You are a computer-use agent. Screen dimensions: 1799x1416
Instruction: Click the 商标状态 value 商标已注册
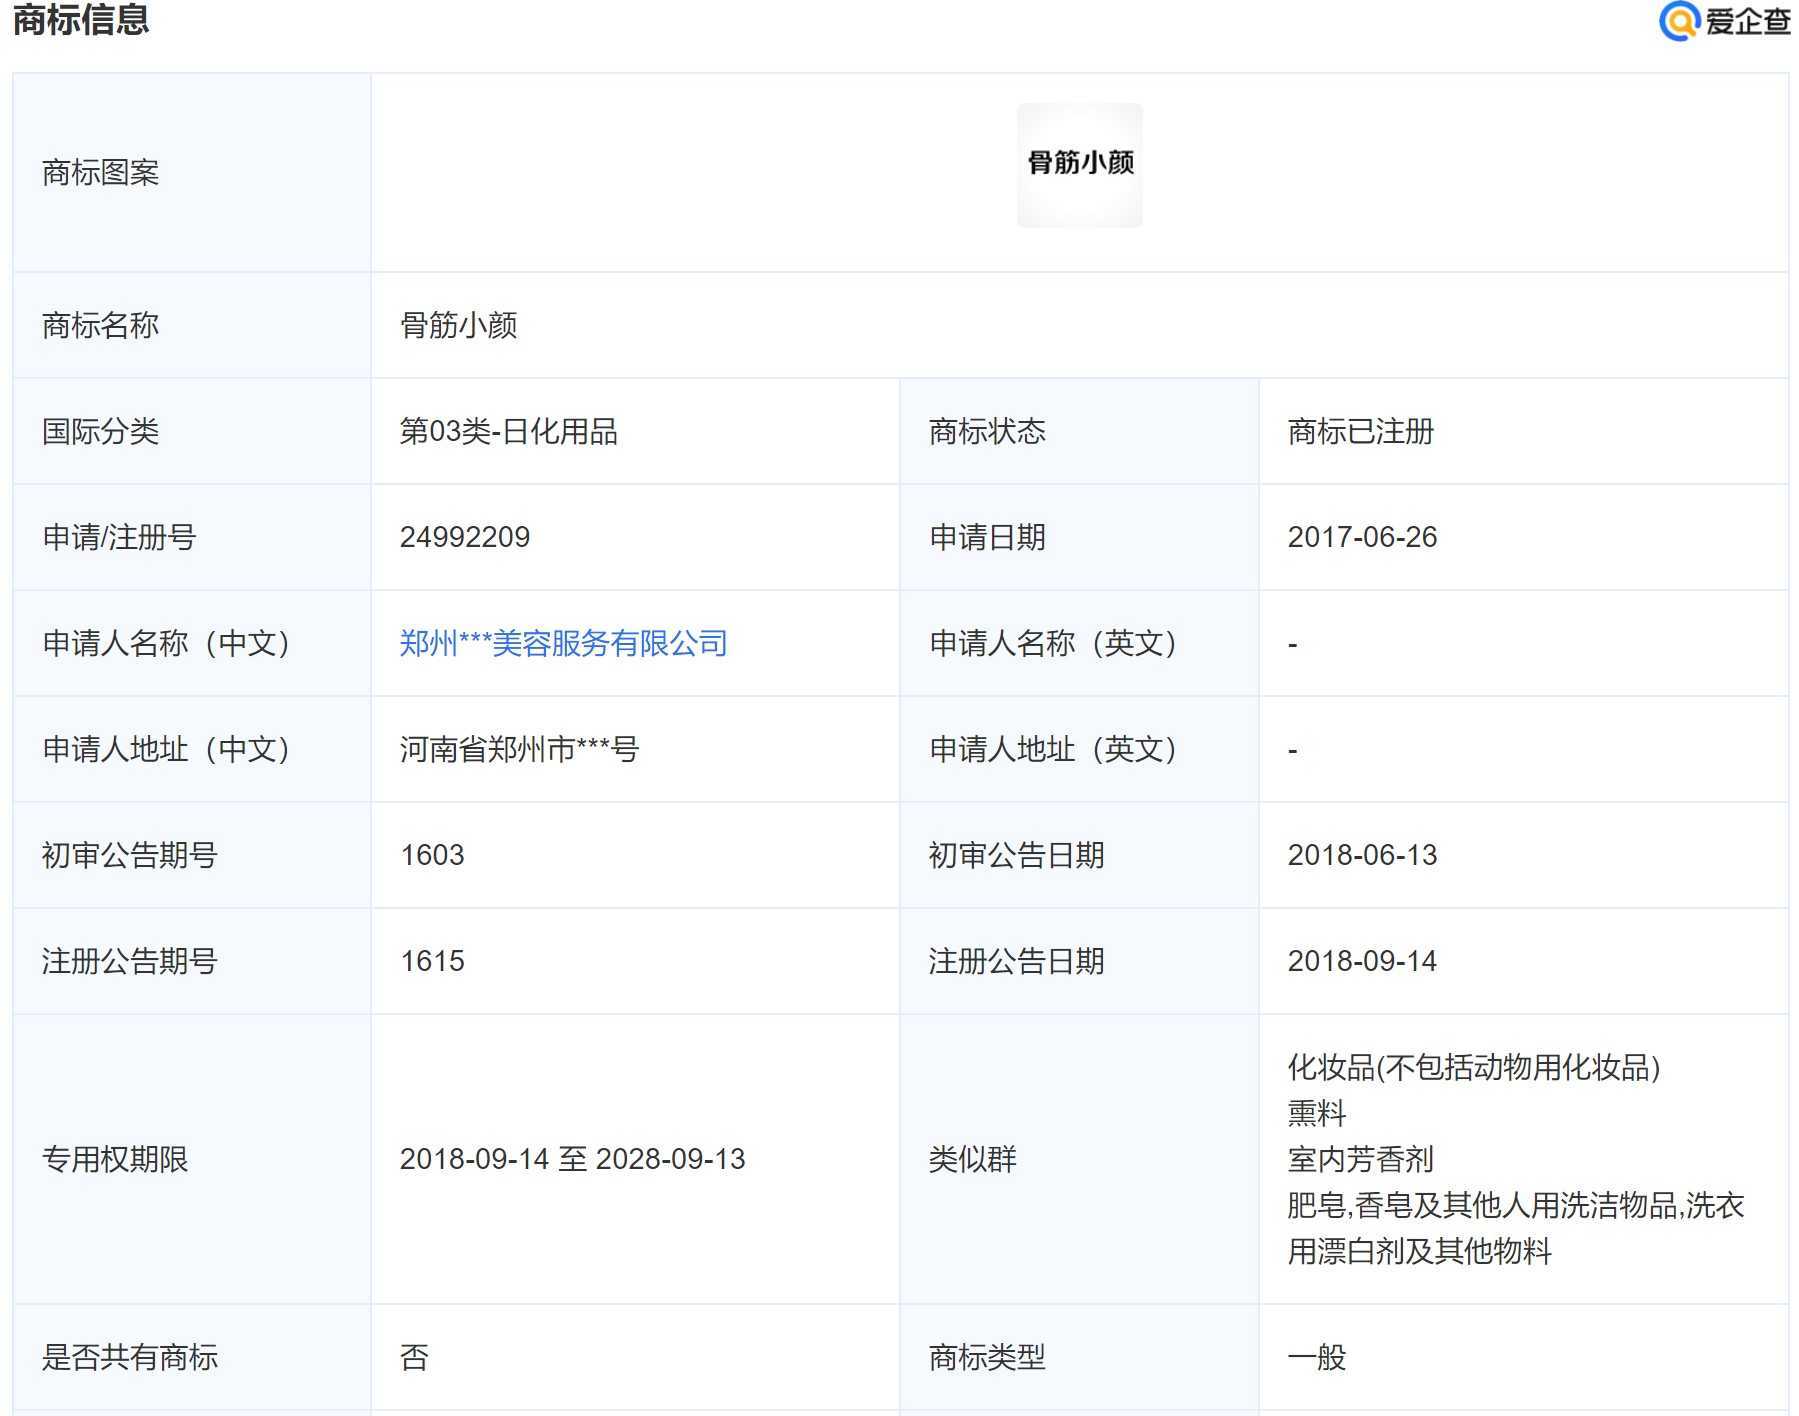[x=1360, y=431]
